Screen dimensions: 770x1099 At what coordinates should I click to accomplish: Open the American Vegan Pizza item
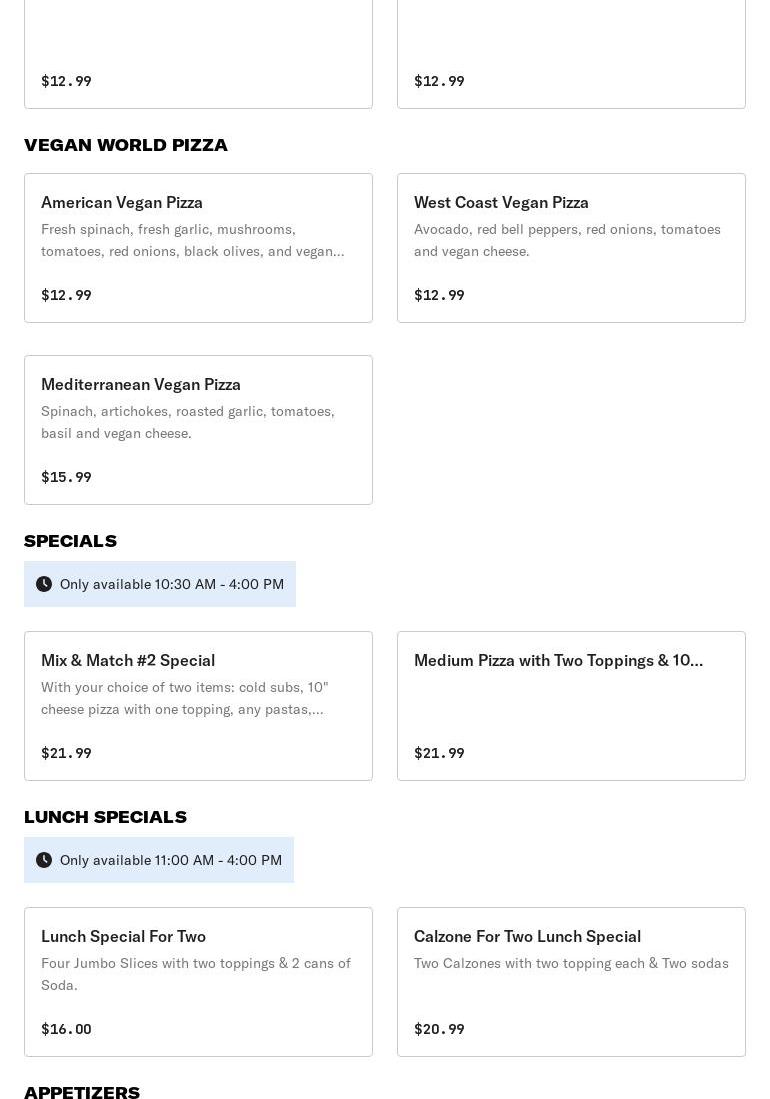coord(122,202)
